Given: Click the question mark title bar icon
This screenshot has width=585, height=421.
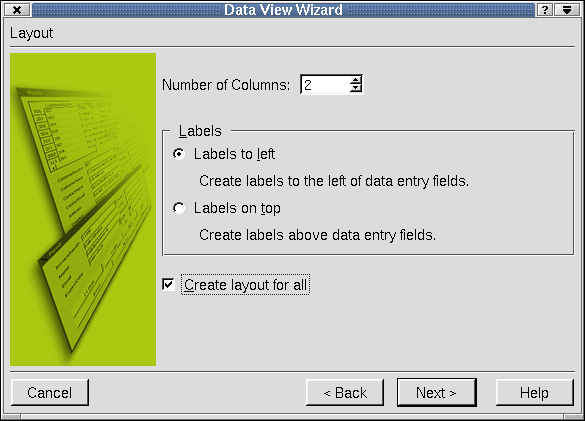Looking at the screenshot, I should point(544,10).
